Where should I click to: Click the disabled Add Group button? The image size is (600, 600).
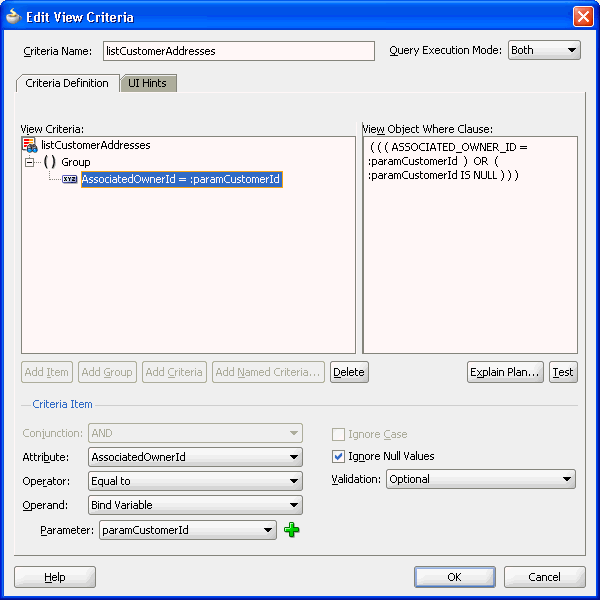[107, 372]
